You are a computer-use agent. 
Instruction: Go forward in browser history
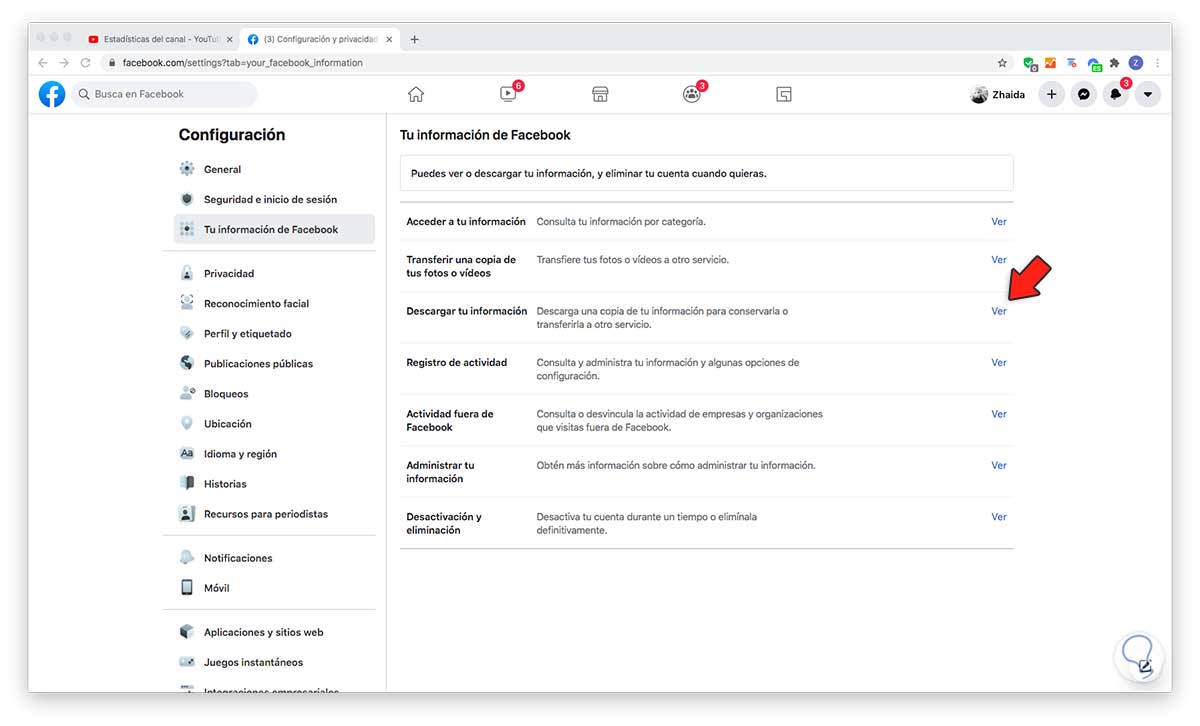pyautogui.click(x=64, y=62)
